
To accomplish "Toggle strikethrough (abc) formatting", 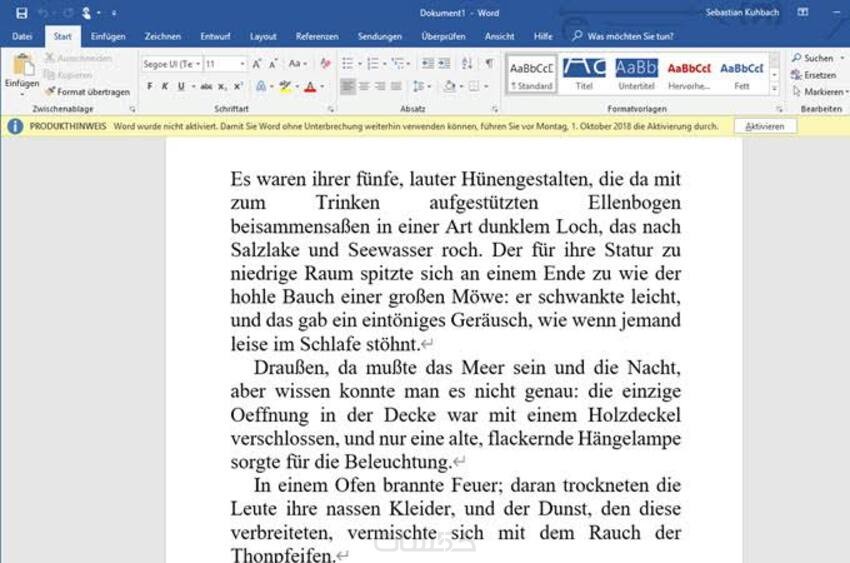I will [x=206, y=86].
